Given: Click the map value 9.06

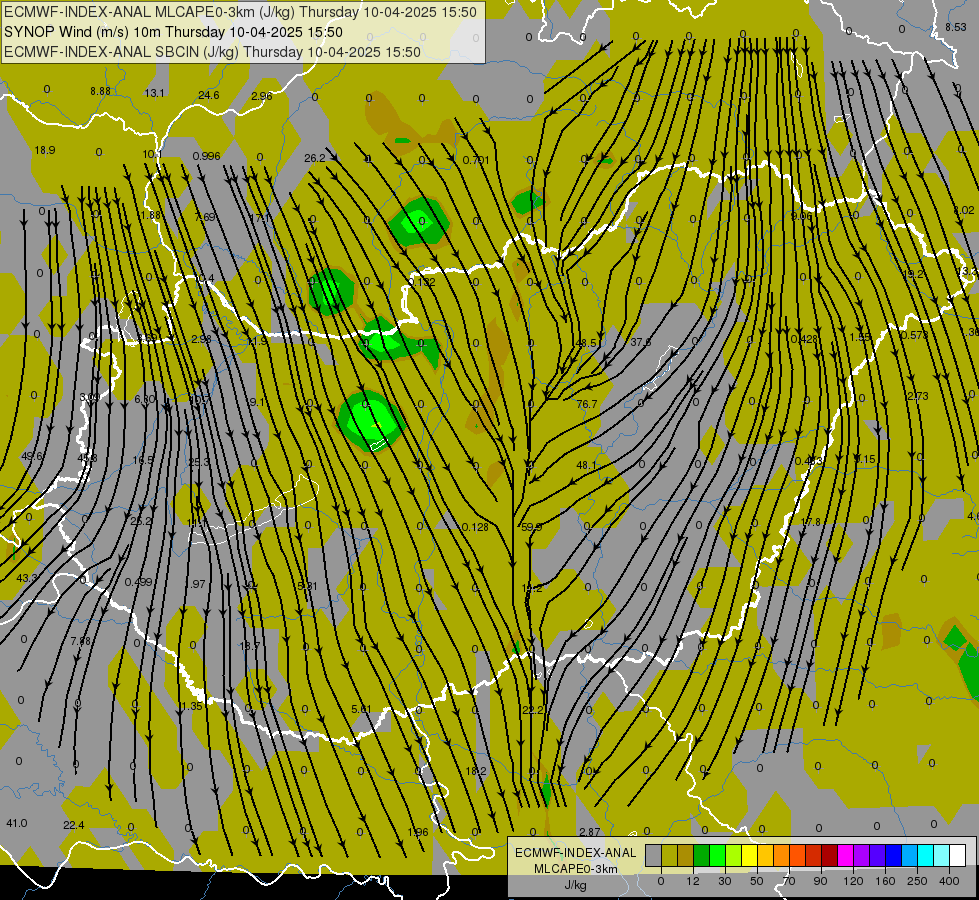Looking at the screenshot, I should (x=802, y=216).
